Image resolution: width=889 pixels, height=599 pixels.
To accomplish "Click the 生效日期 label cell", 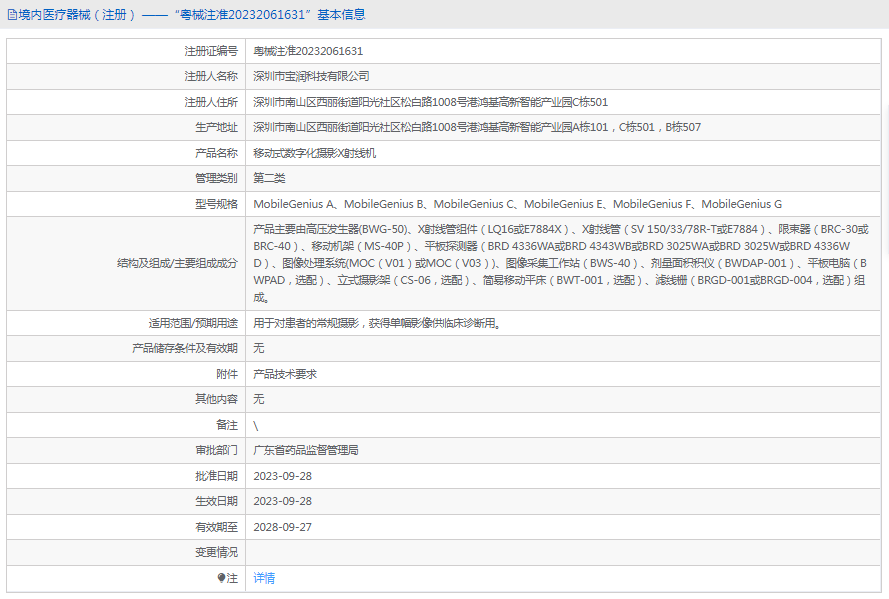I will [126, 502].
